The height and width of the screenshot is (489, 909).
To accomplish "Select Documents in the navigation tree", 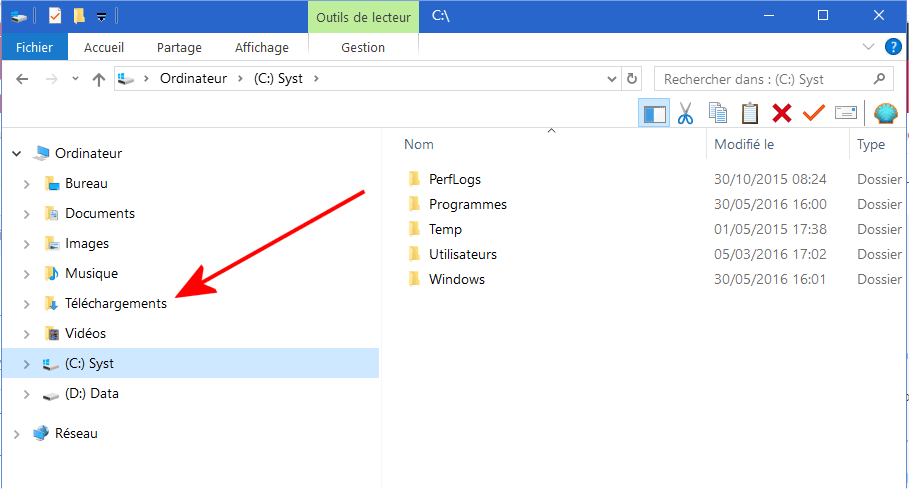I will [x=100, y=213].
